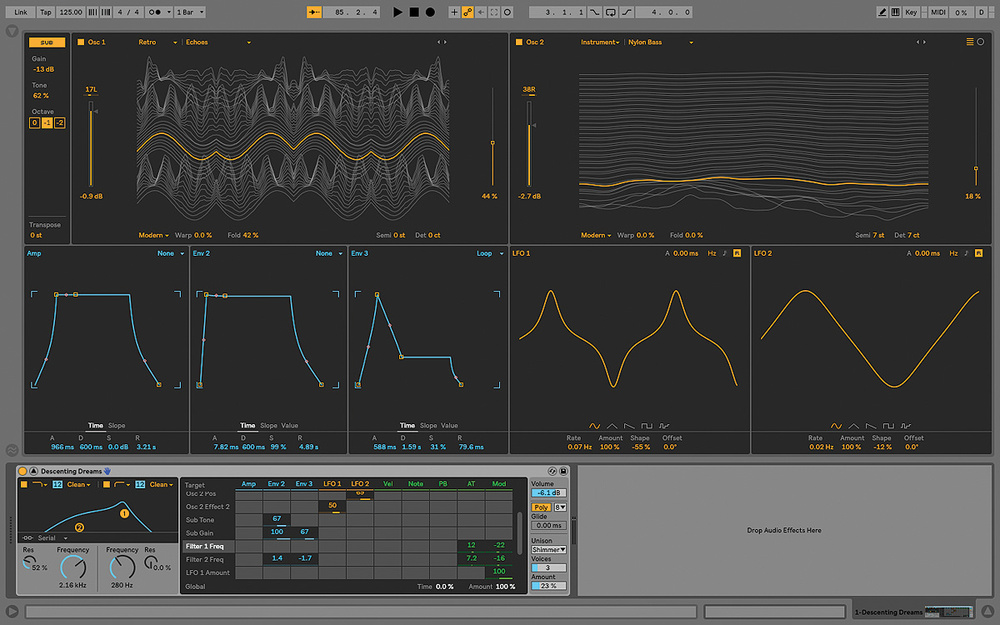
Task: Switch LFO 1 to tempo-synced note mode
Action: click(x=724, y=254)
